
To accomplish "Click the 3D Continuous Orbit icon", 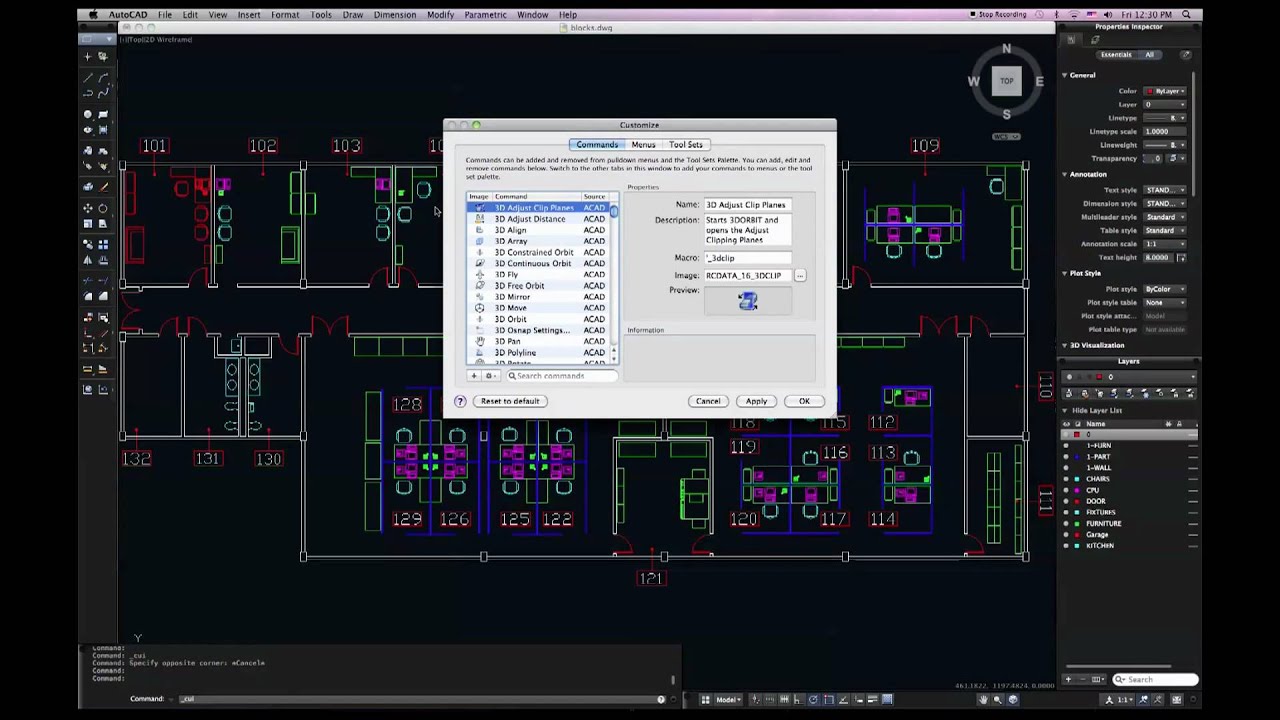I will [x=480, y=263].
